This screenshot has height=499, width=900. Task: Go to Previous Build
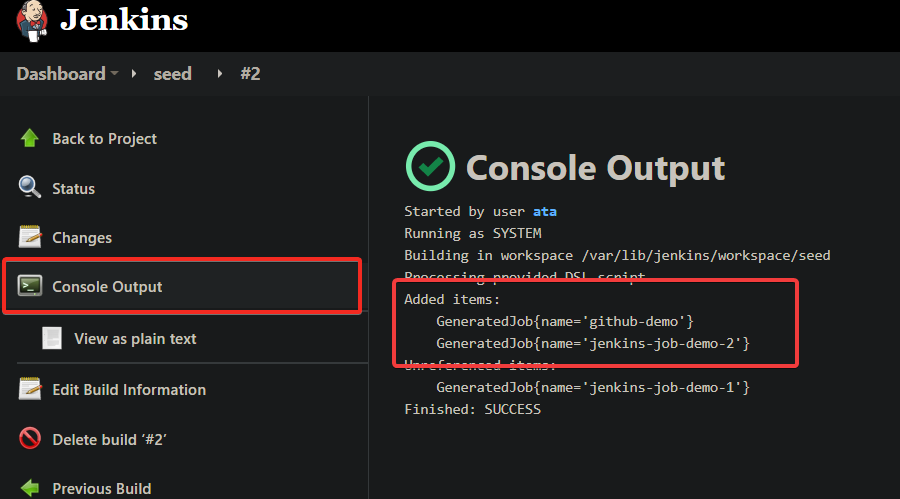102,489
